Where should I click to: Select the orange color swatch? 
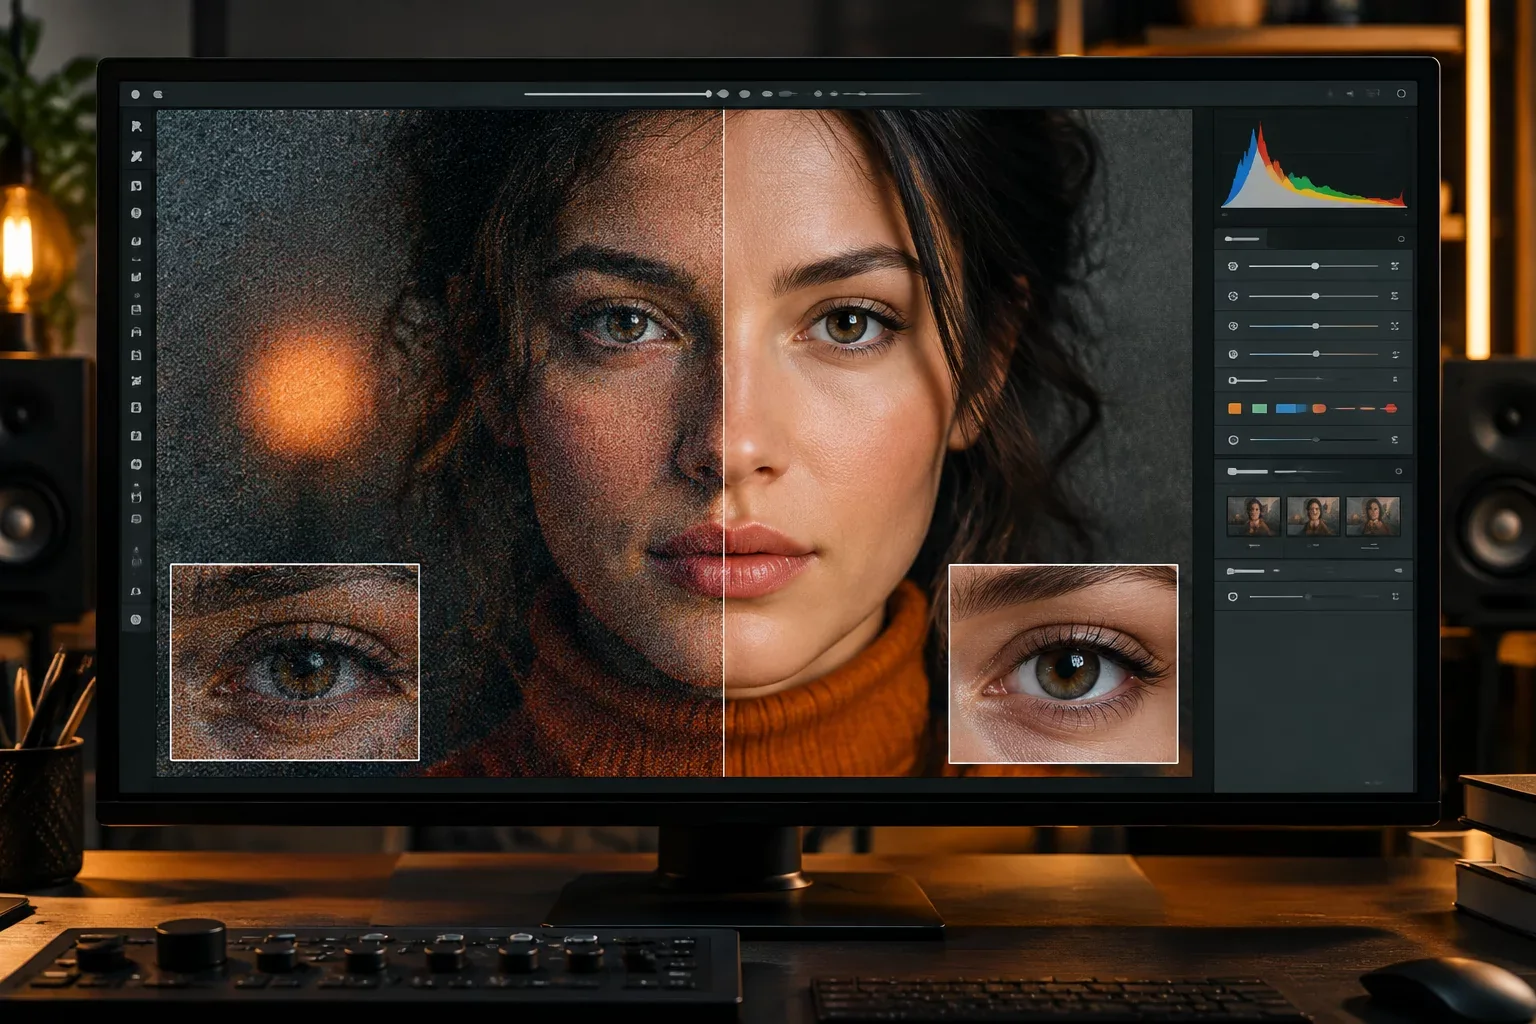click(x=1234, y=408)
